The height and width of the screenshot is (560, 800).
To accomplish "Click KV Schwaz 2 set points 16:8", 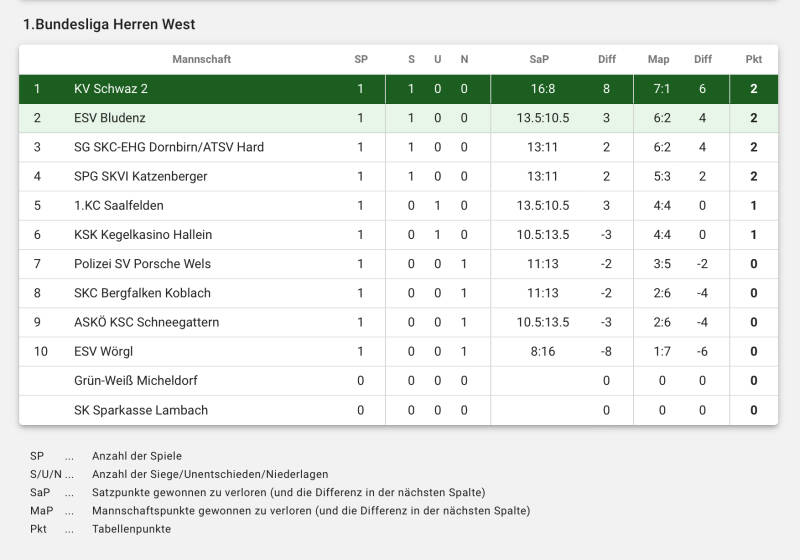I will pyautogui.click(x=543, y=89).
